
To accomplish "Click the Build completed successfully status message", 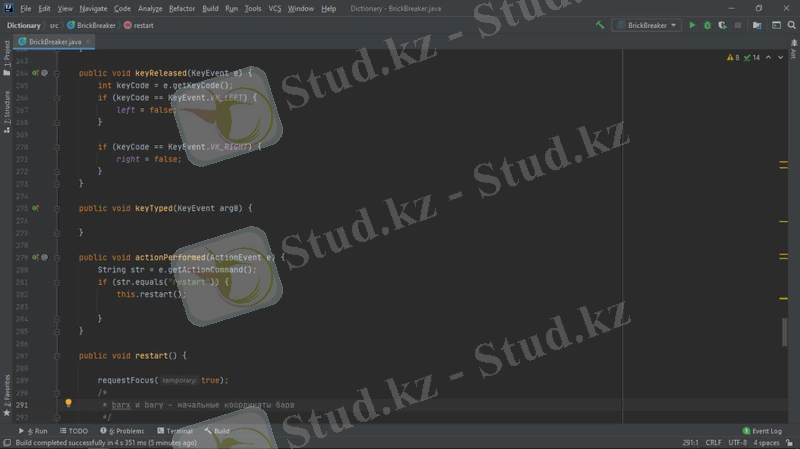I will tap(106, 443).
